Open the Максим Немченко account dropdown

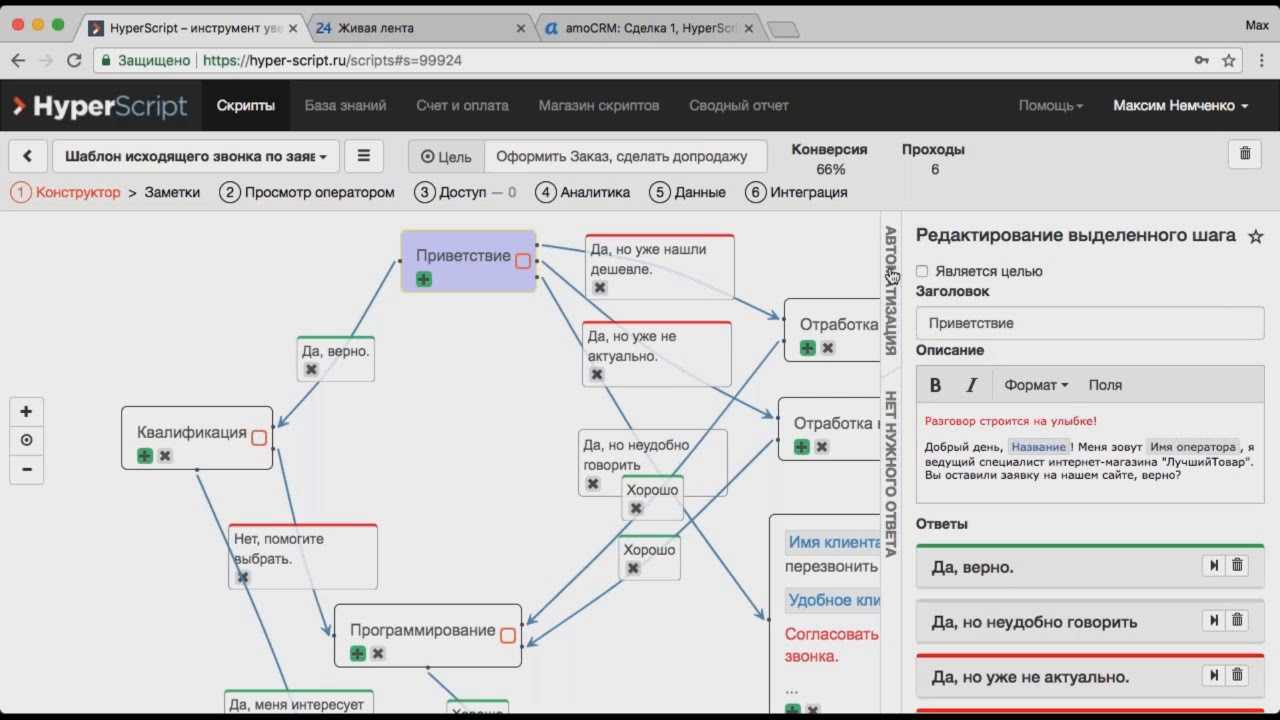1180,105
